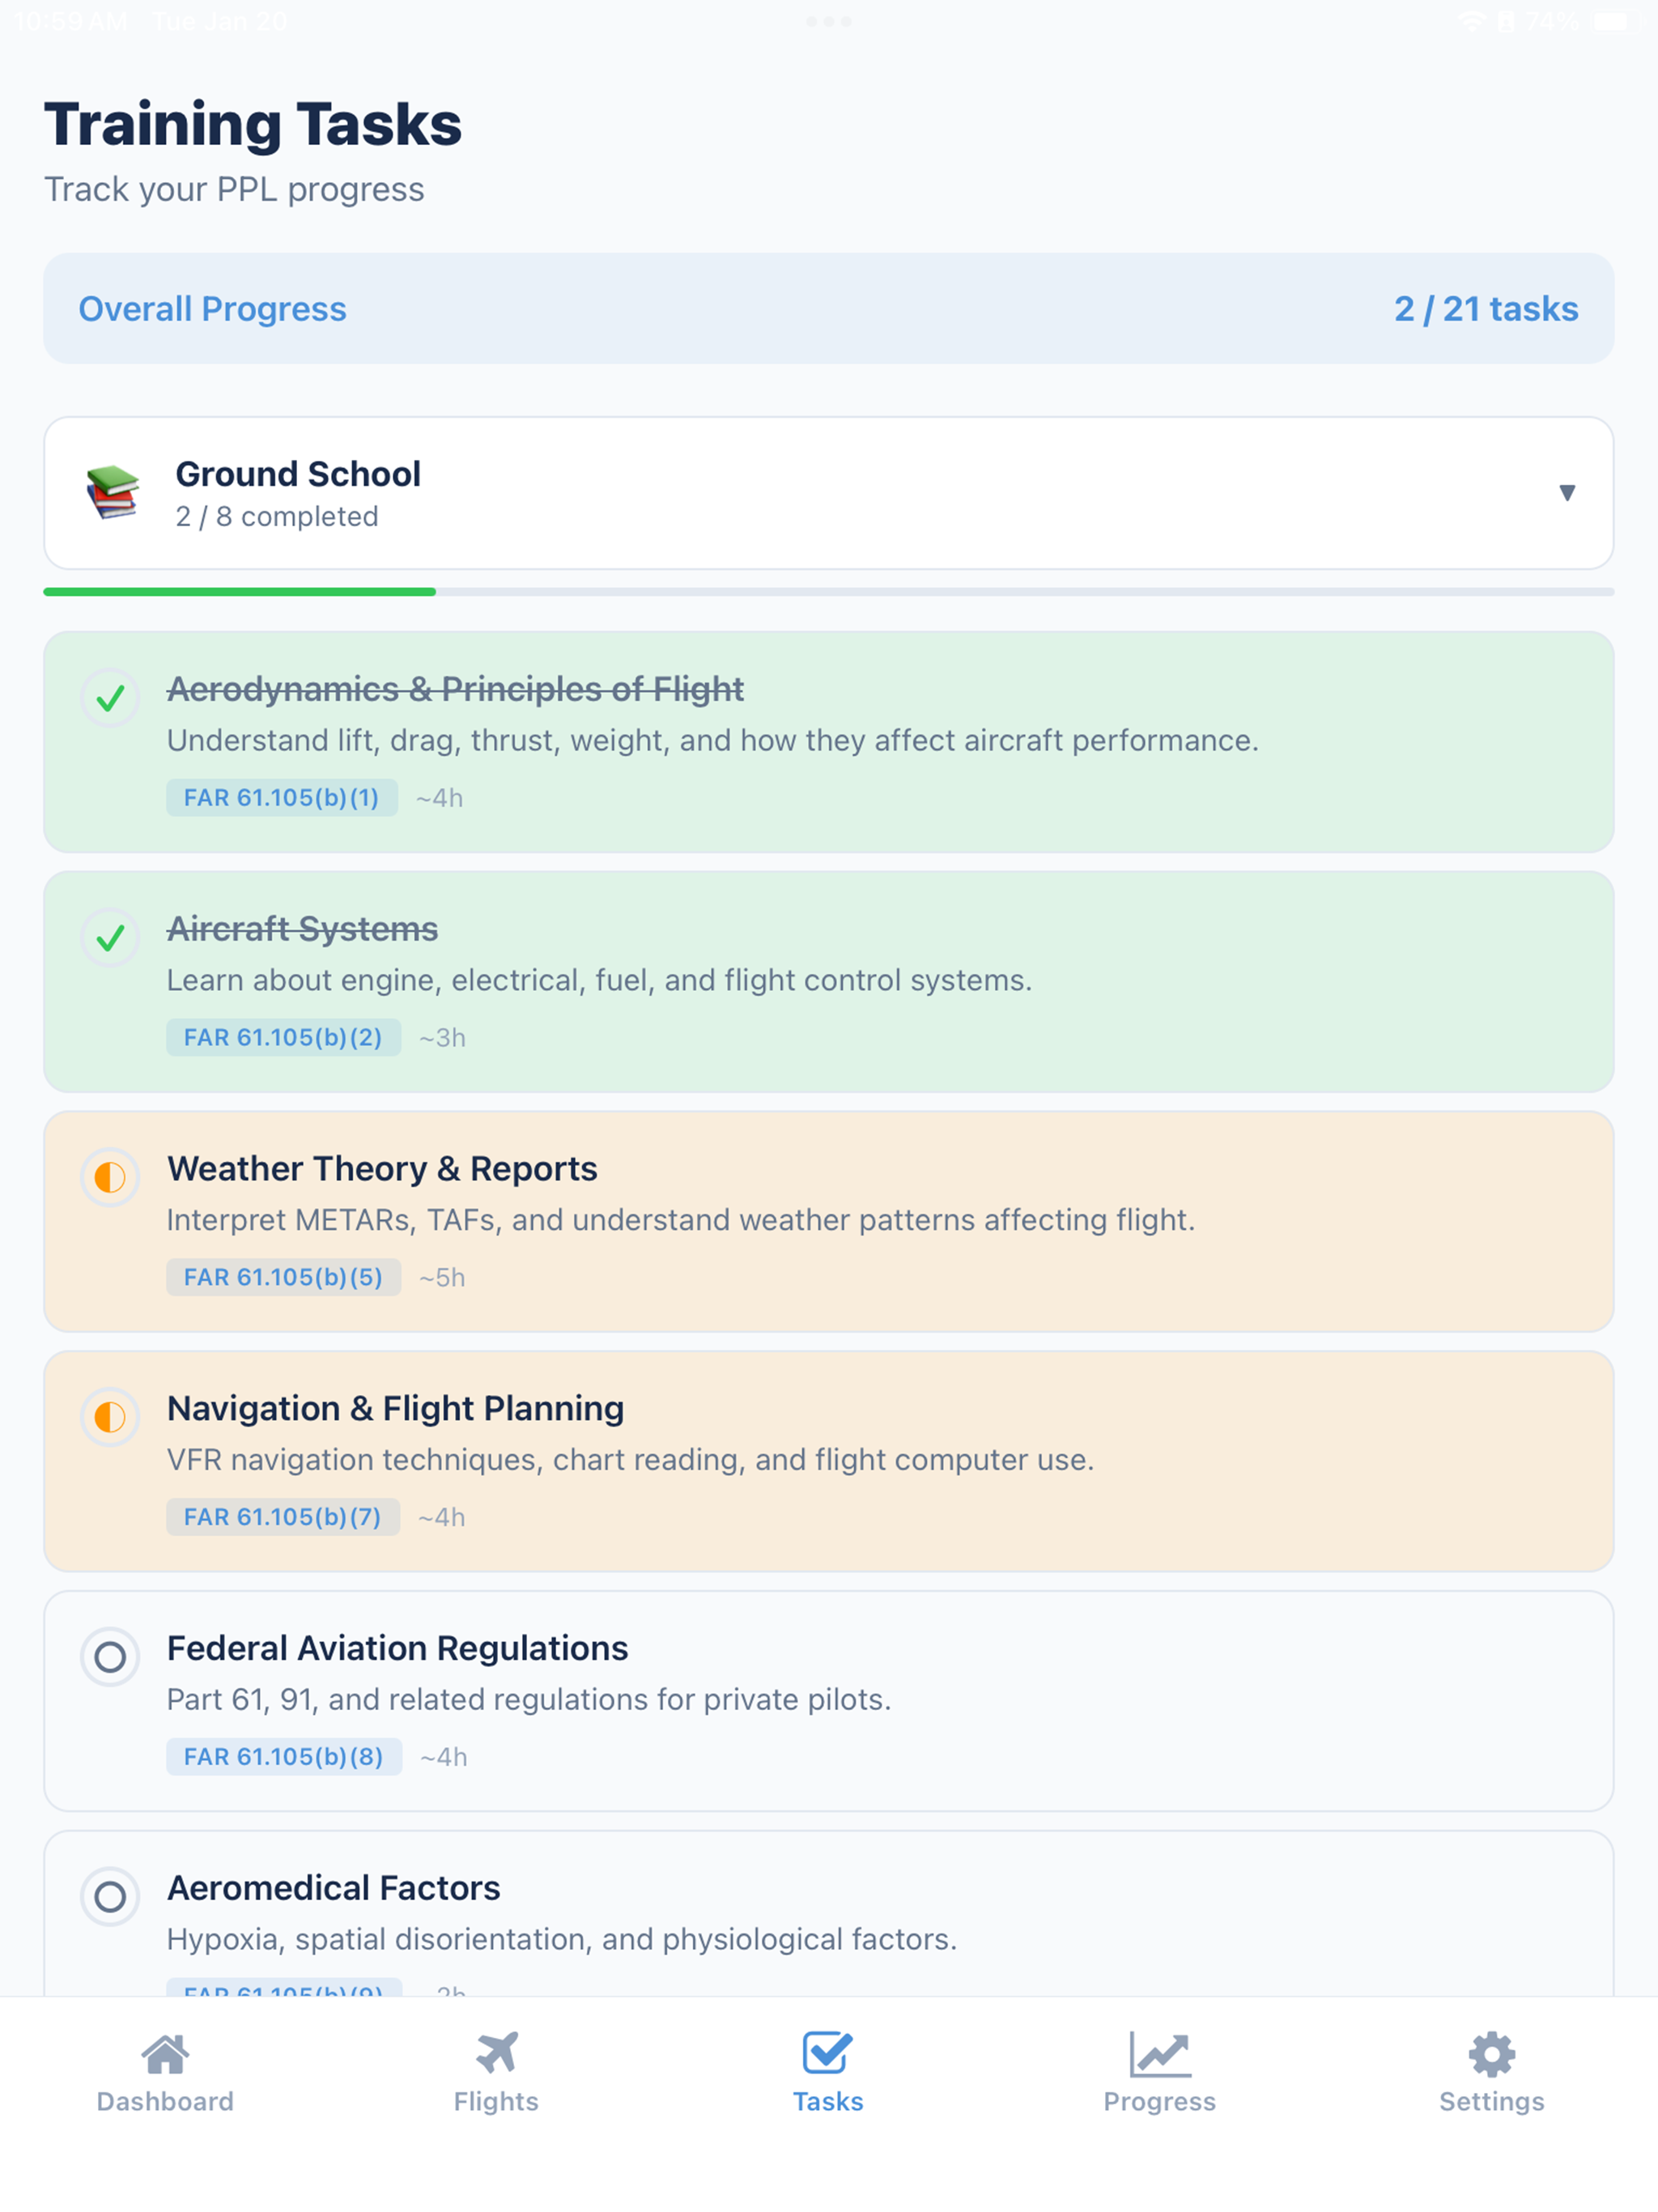Tap the 2 / 8 completed text
This screenshot has height=2212, width=1658.
(x=277, y=517)
